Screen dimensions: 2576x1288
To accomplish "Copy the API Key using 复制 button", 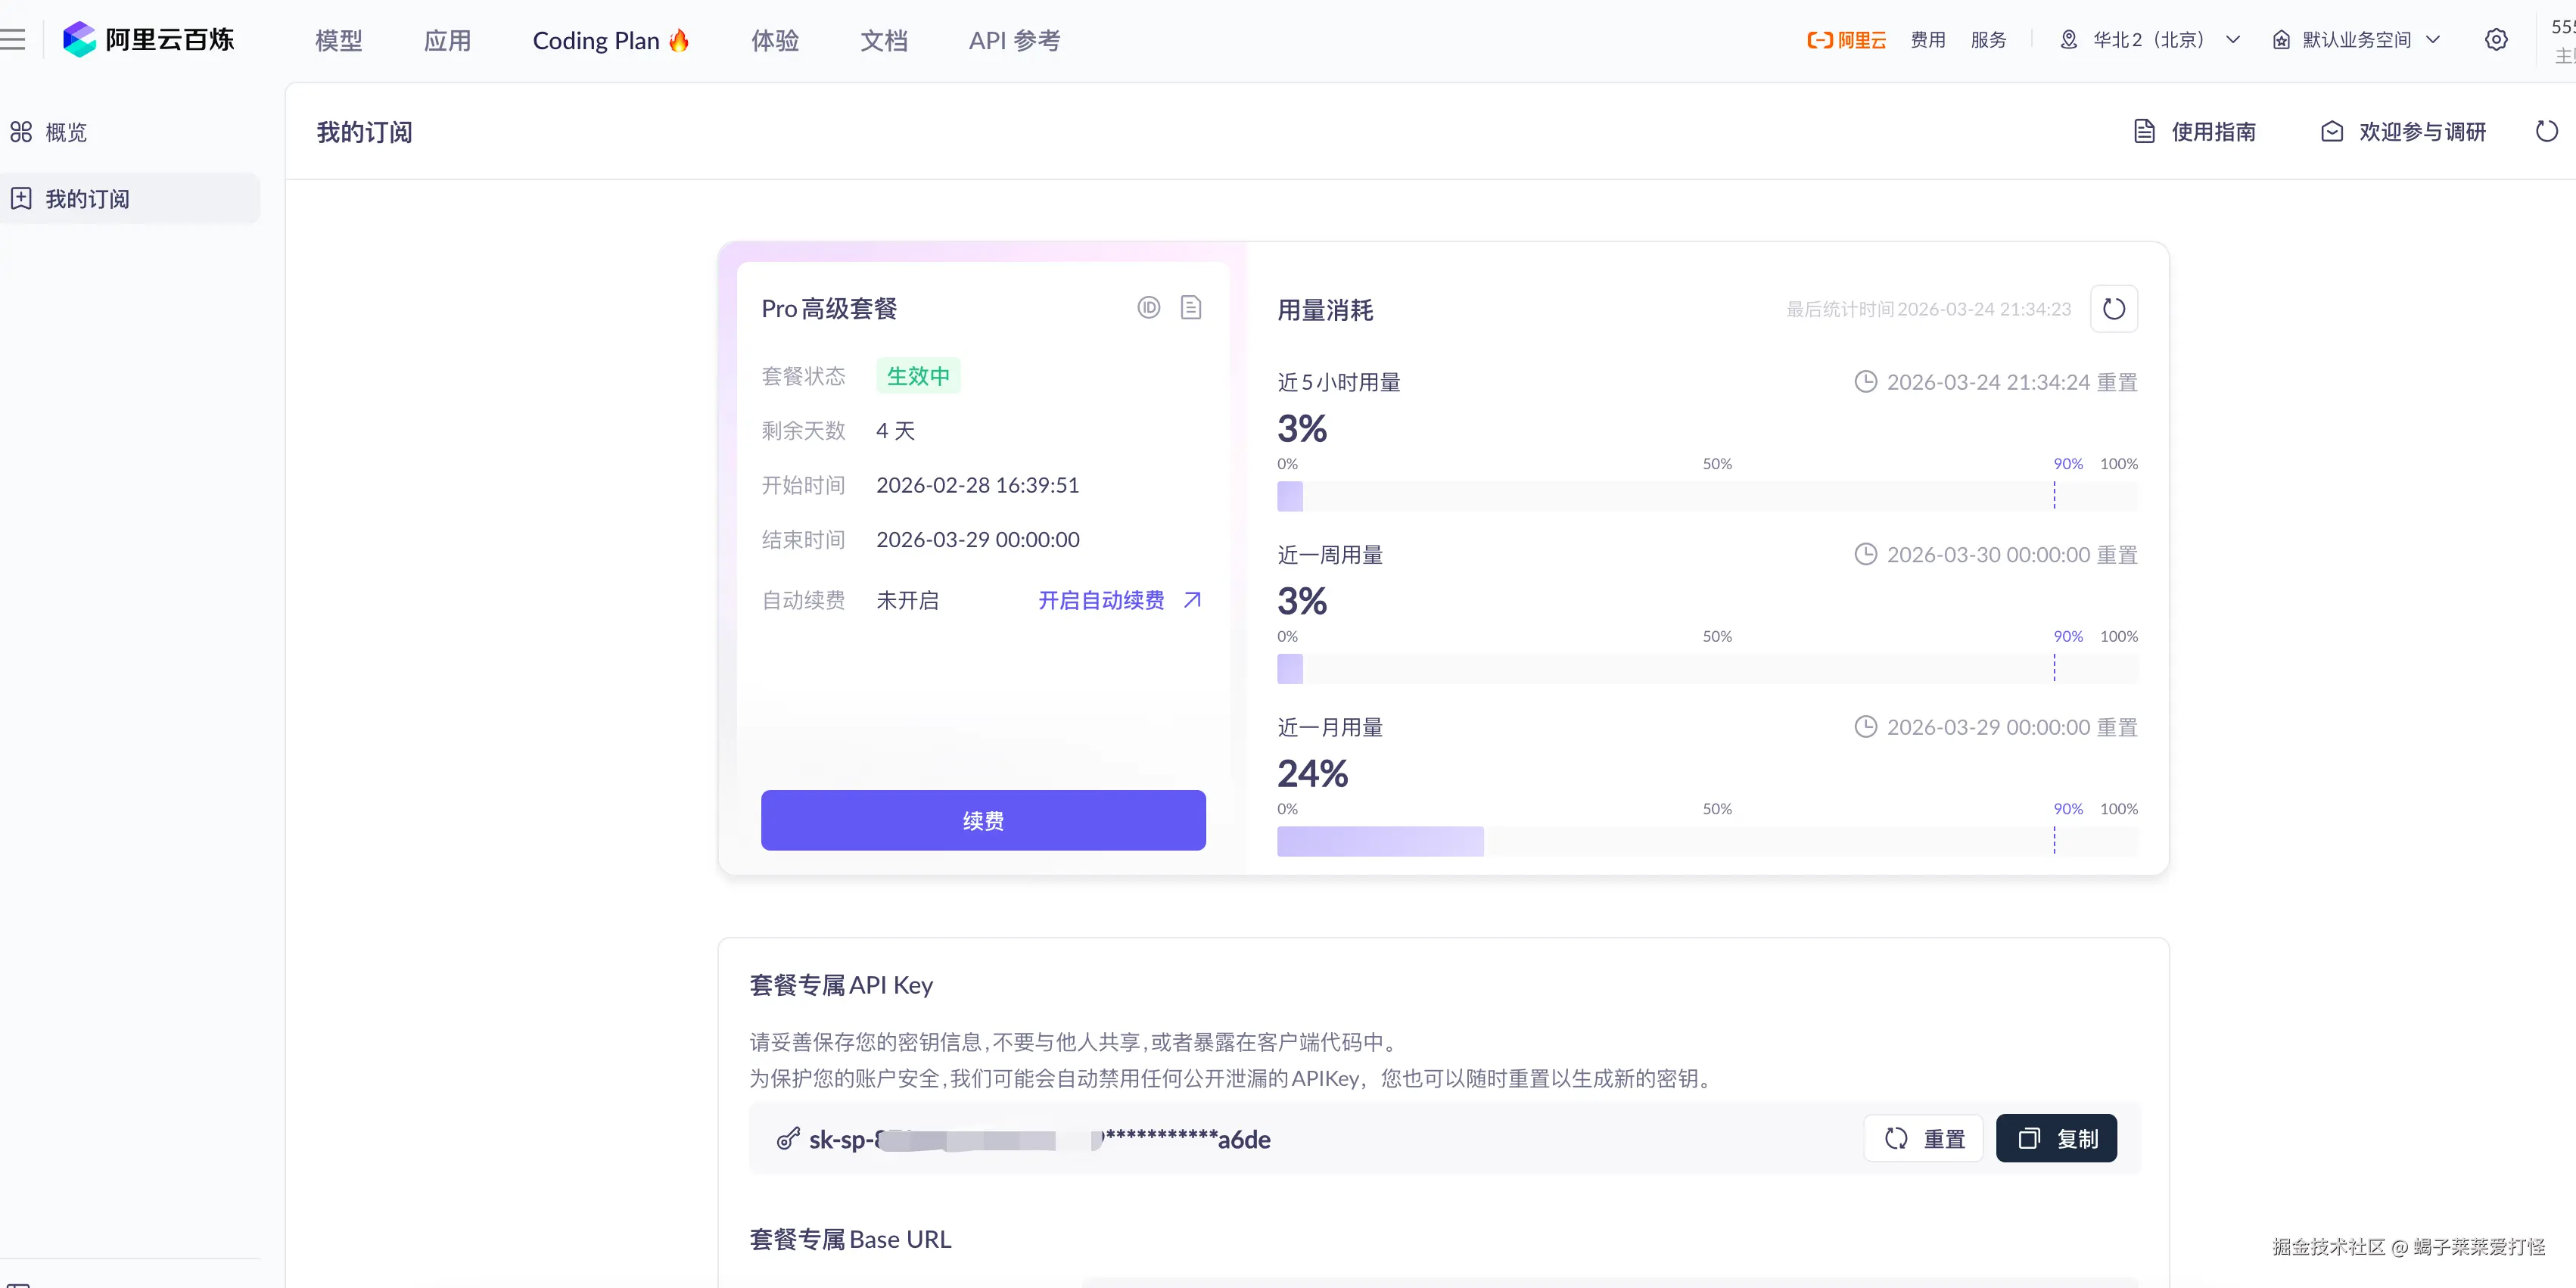I will tap(2056, 1138).
